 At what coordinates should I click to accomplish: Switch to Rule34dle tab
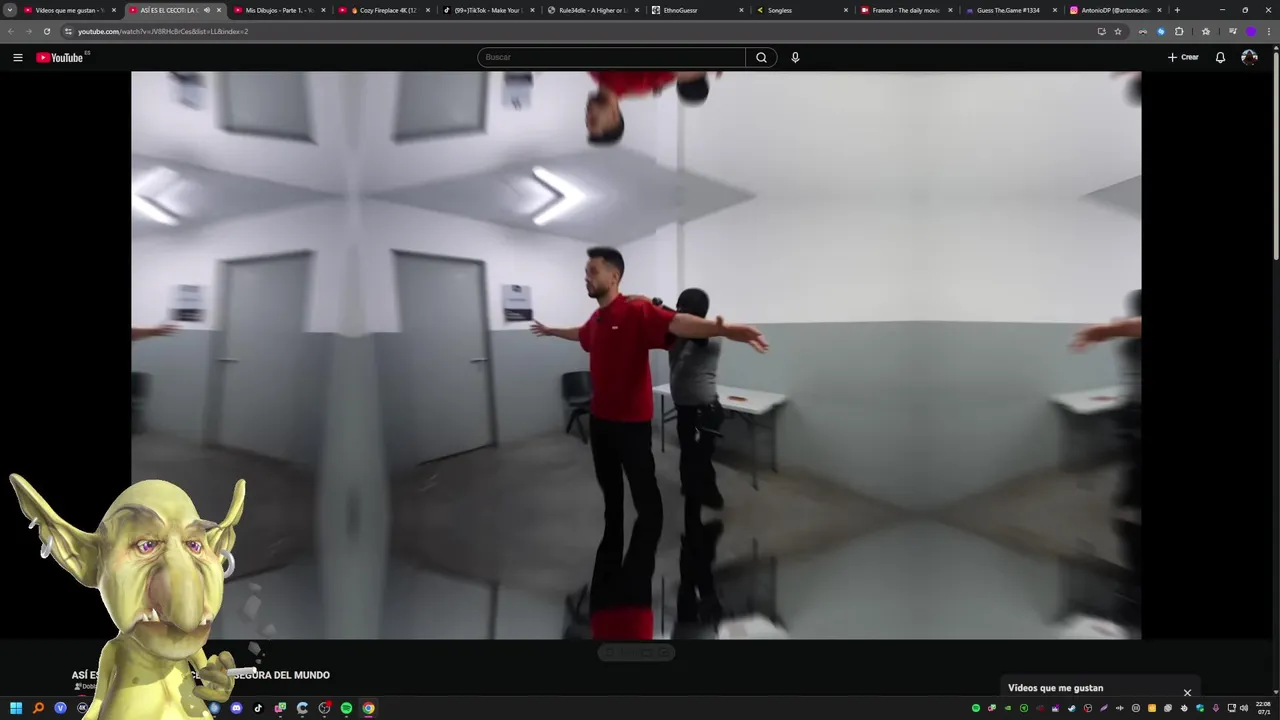[x=594, y=10]
